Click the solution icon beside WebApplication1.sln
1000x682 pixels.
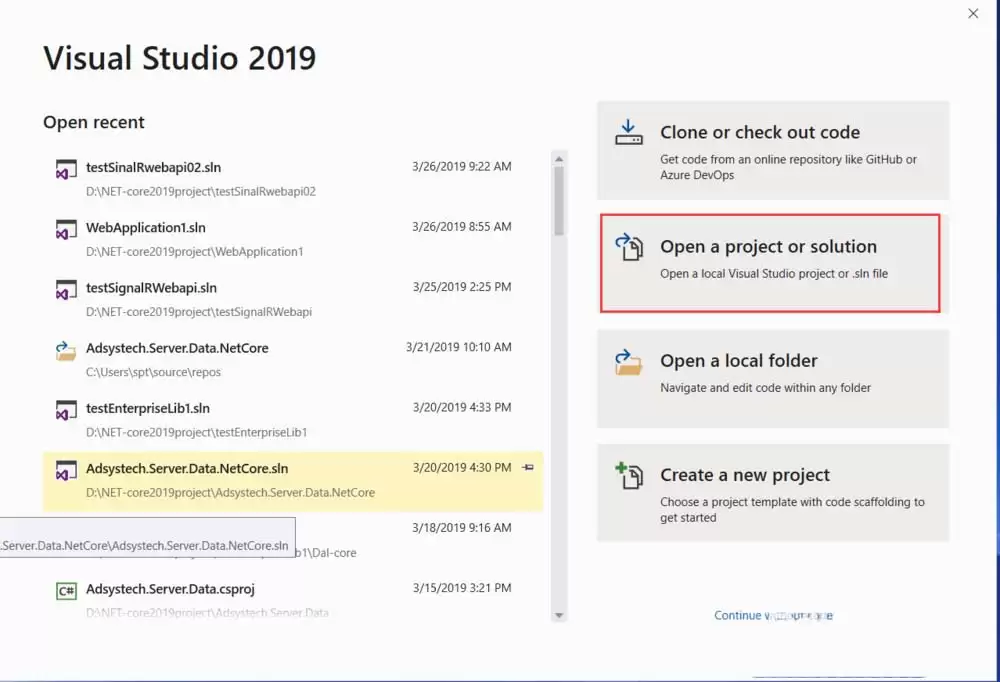(x=66, y=229)
